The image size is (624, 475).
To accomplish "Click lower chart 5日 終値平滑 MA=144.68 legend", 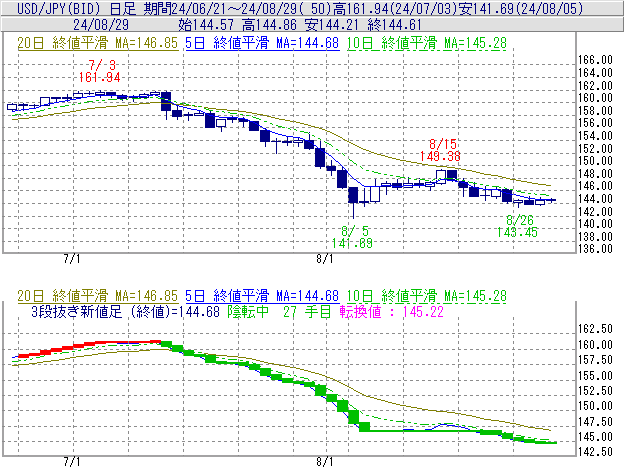I will click(x=262, y=296).
